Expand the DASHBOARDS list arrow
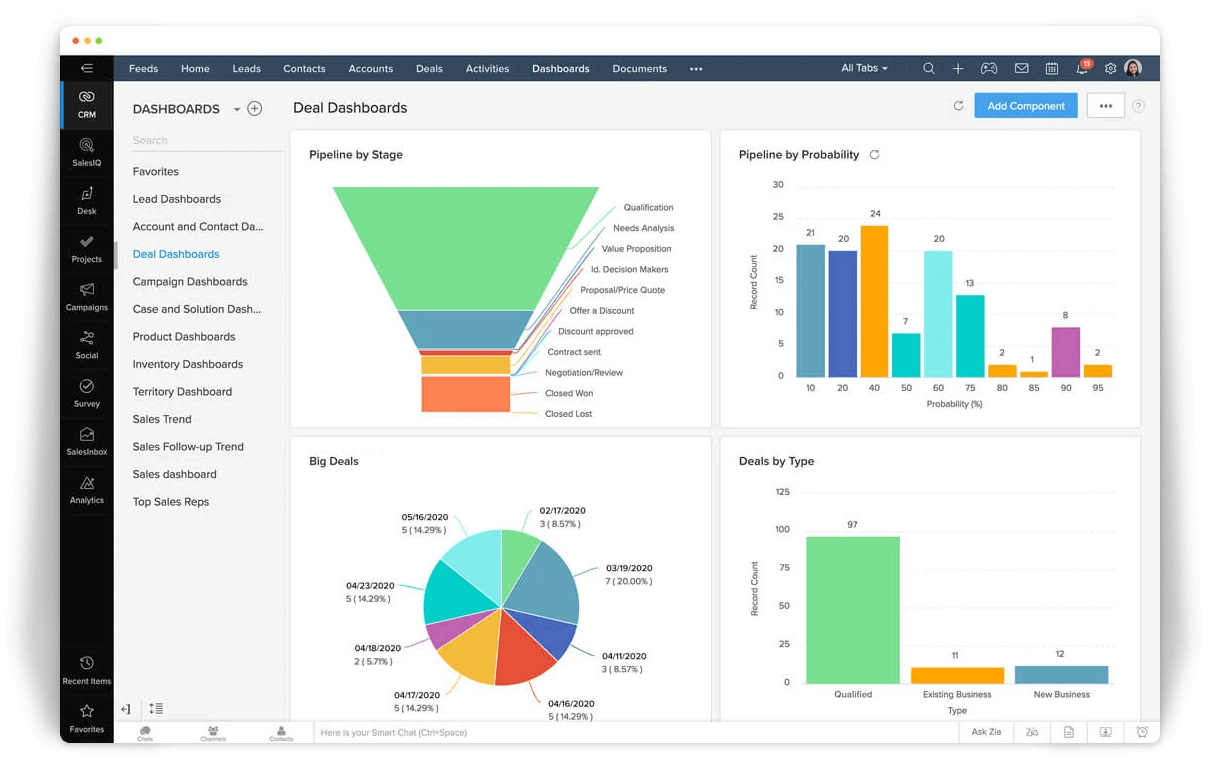 [237, 109]
